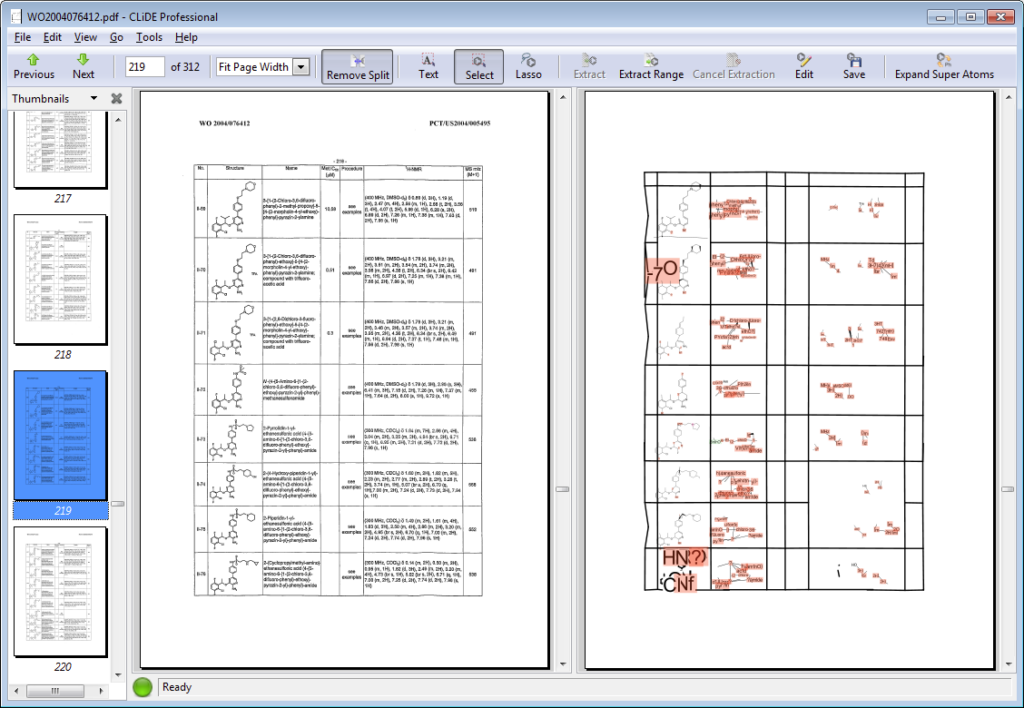Open the Go menu
1024x708 pixels.
coord(116,37)
